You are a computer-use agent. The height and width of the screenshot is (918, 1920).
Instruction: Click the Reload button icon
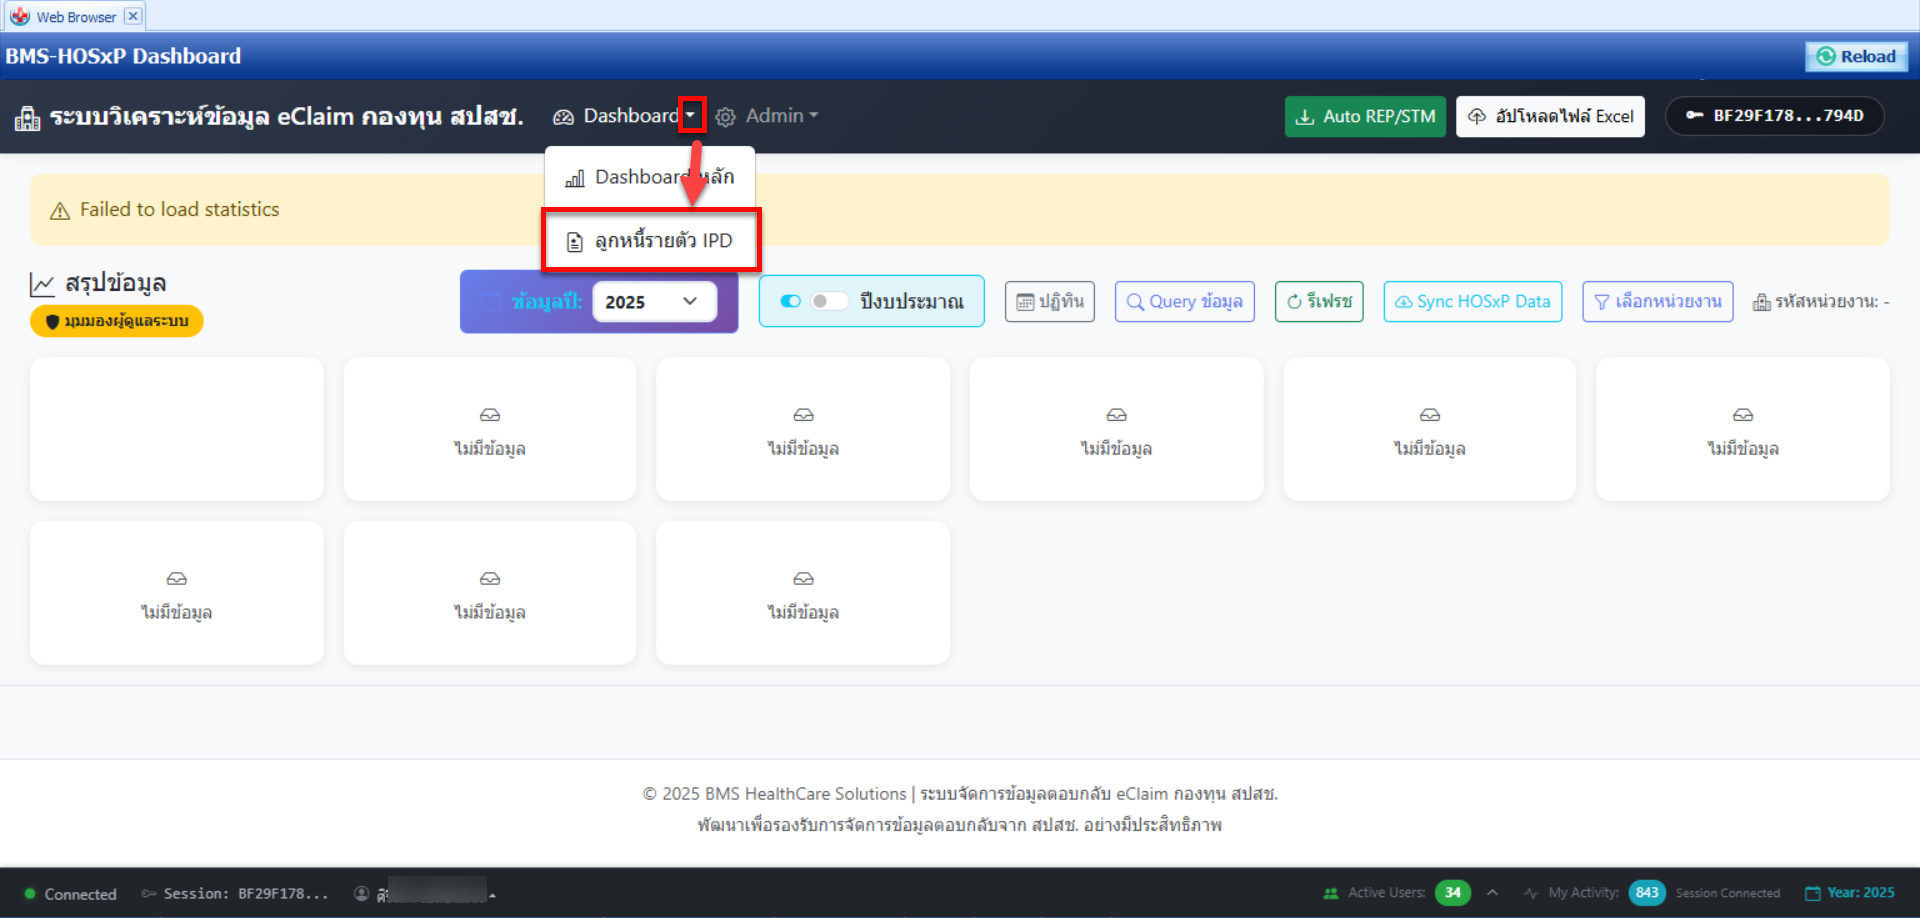[1826, 57]
